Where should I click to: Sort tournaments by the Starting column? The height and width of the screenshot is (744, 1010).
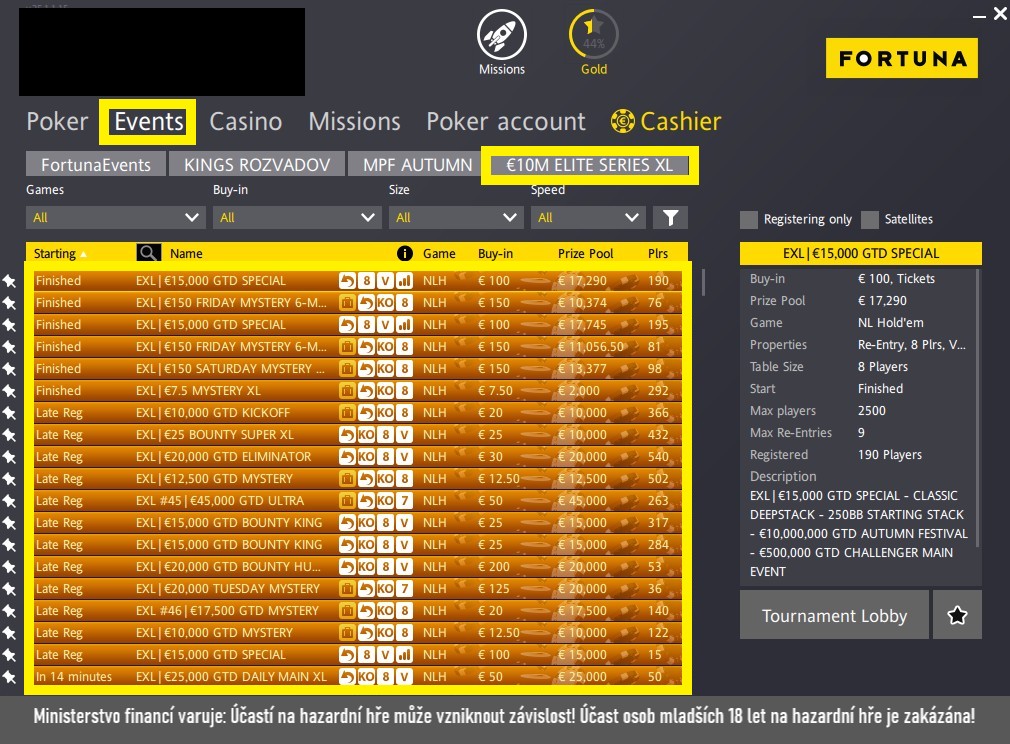click(x=60, y=253)
